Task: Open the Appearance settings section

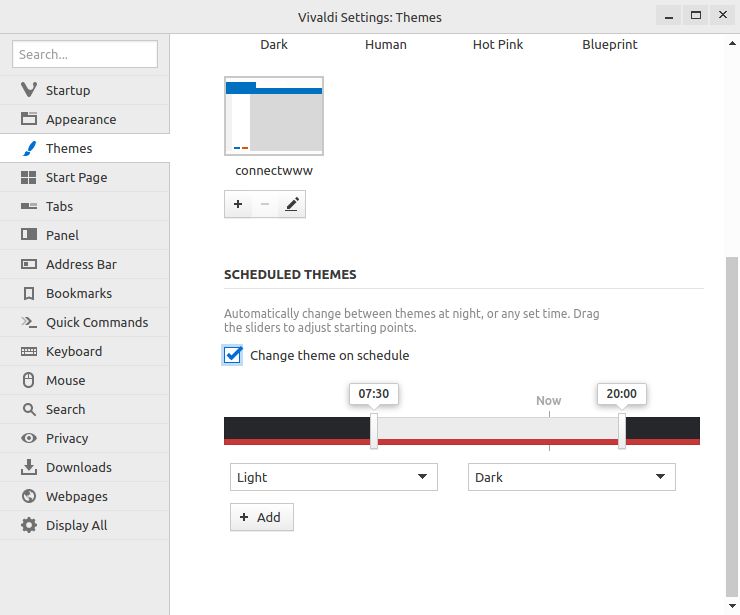Action: pyautogui.click(x=81, y=119)
